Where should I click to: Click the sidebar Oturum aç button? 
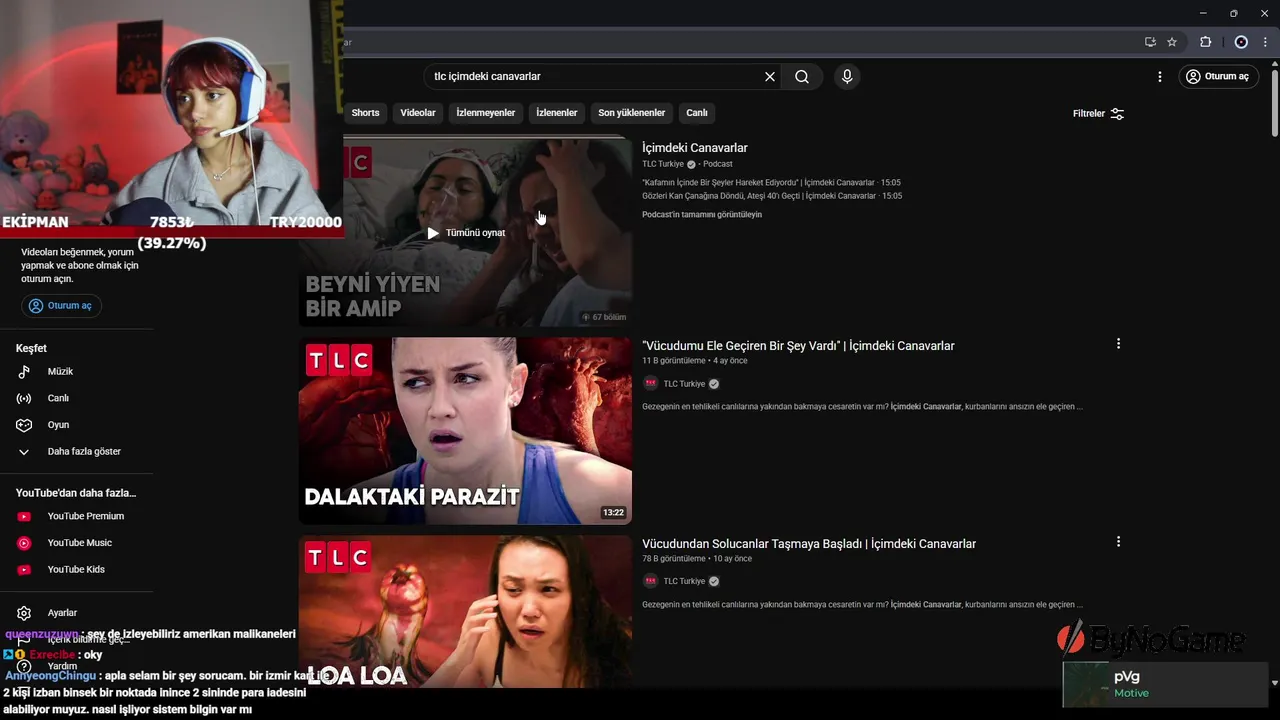pyautogui.click(x=61, y=306)
